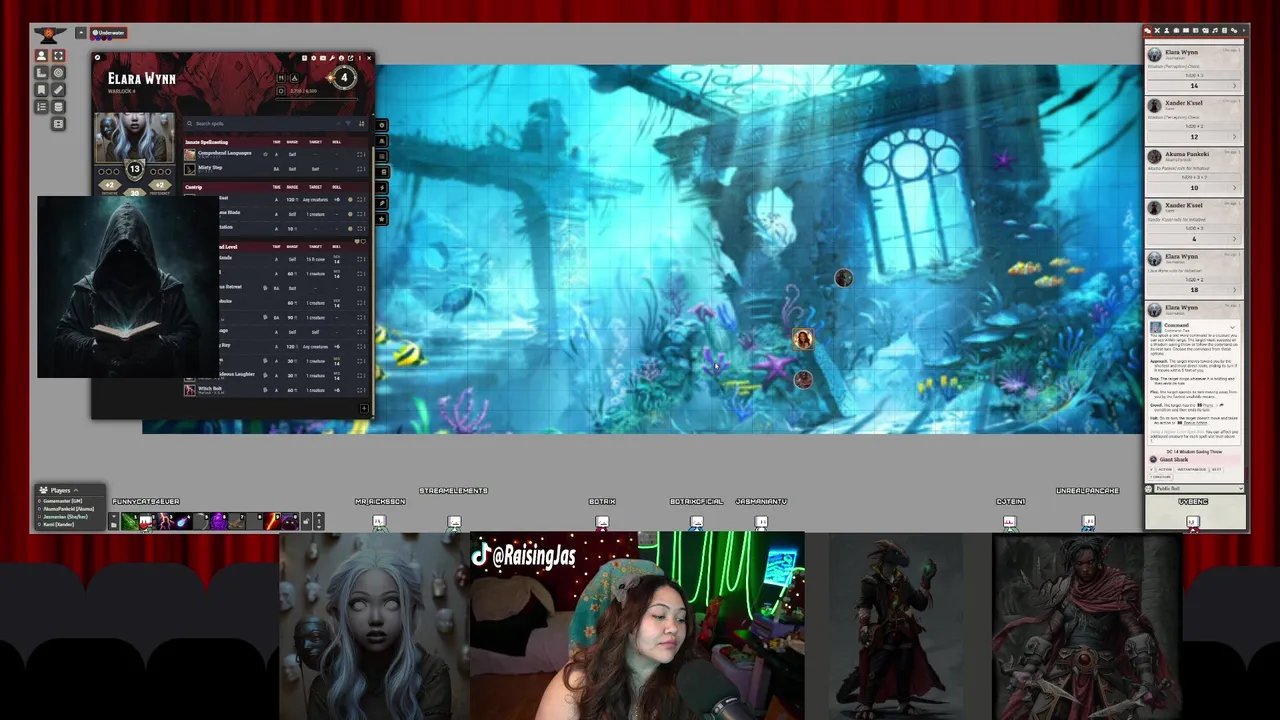Pick the ruler measurement tool
Screen dimensions: 1280x720
[58, 90]
